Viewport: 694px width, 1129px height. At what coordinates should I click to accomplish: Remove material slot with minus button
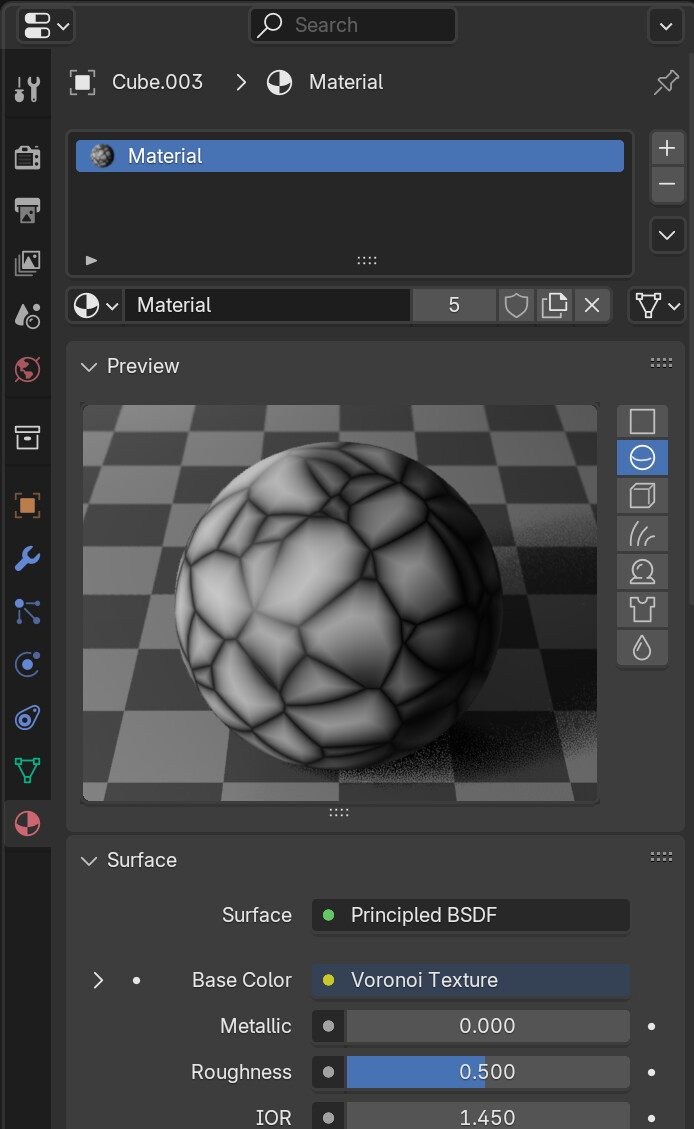coord(667,184)
